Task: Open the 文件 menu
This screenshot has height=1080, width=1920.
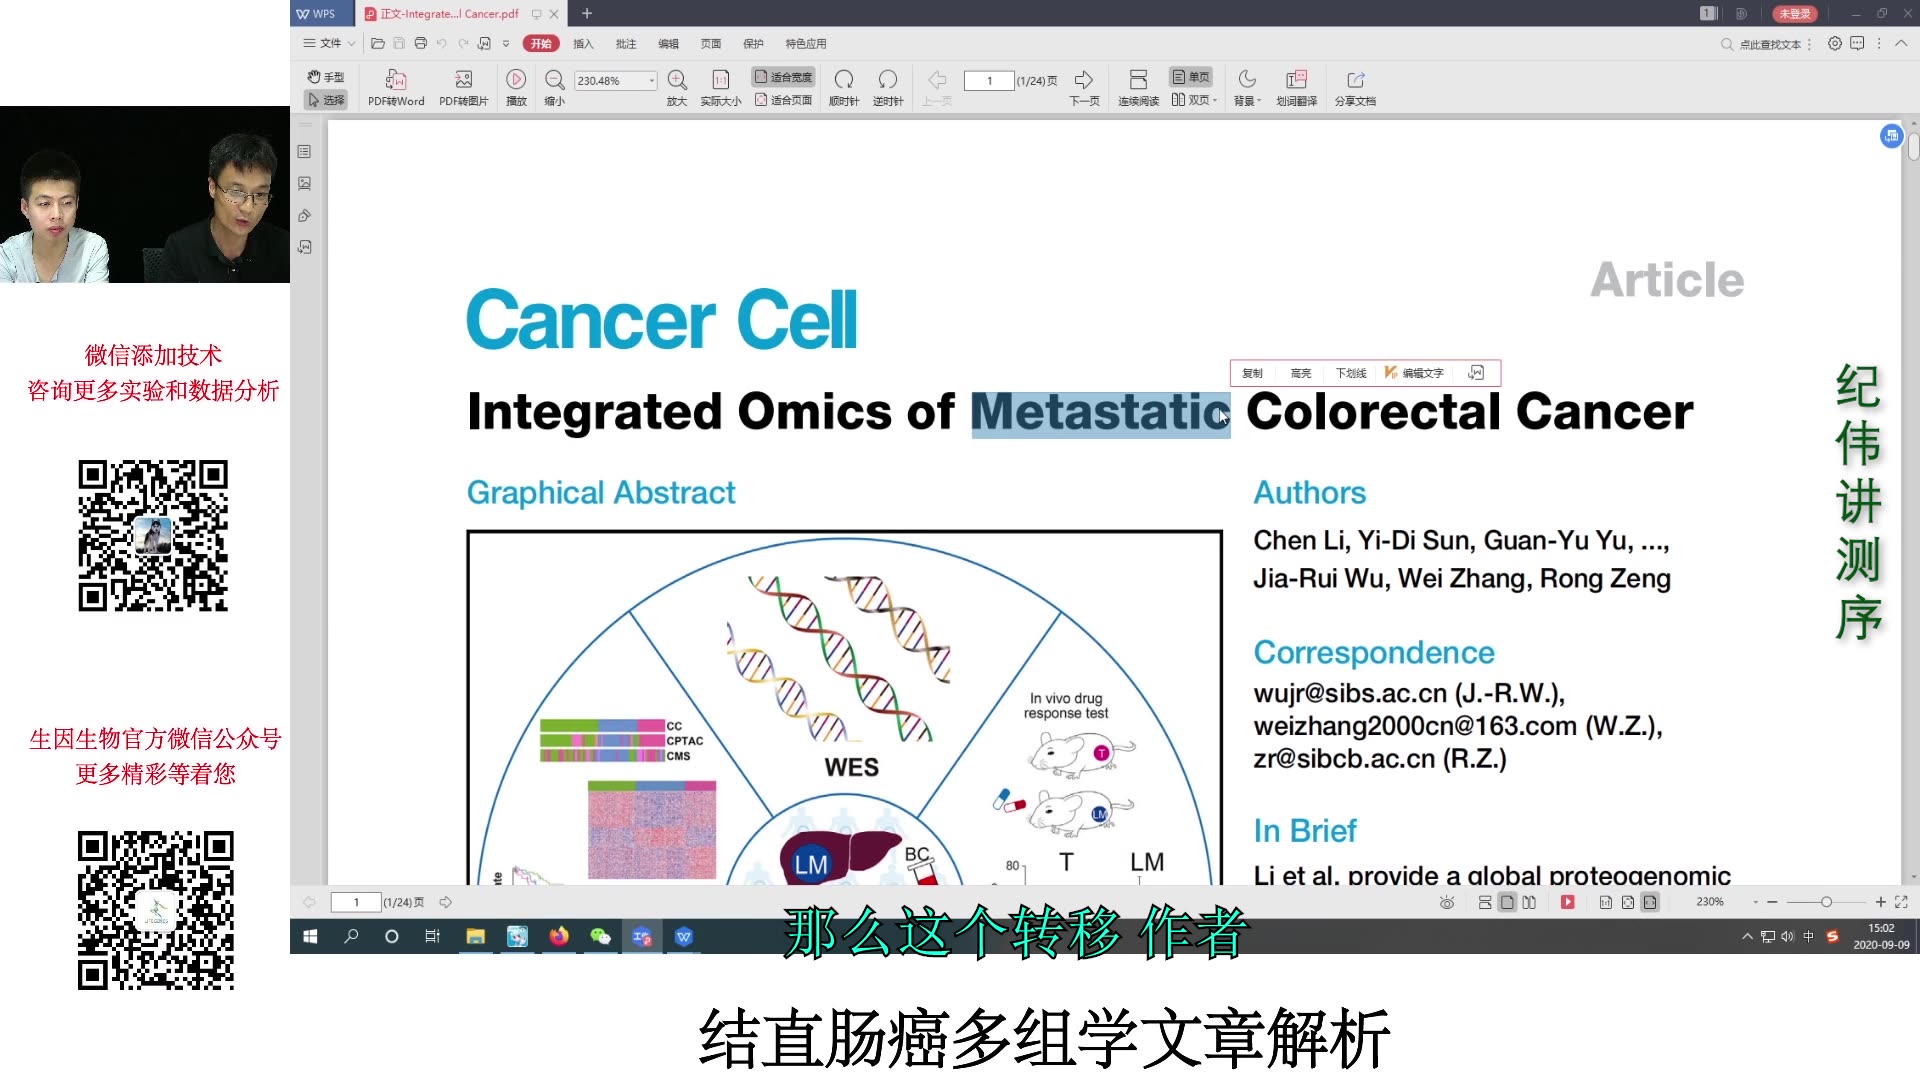Action: 329,43
